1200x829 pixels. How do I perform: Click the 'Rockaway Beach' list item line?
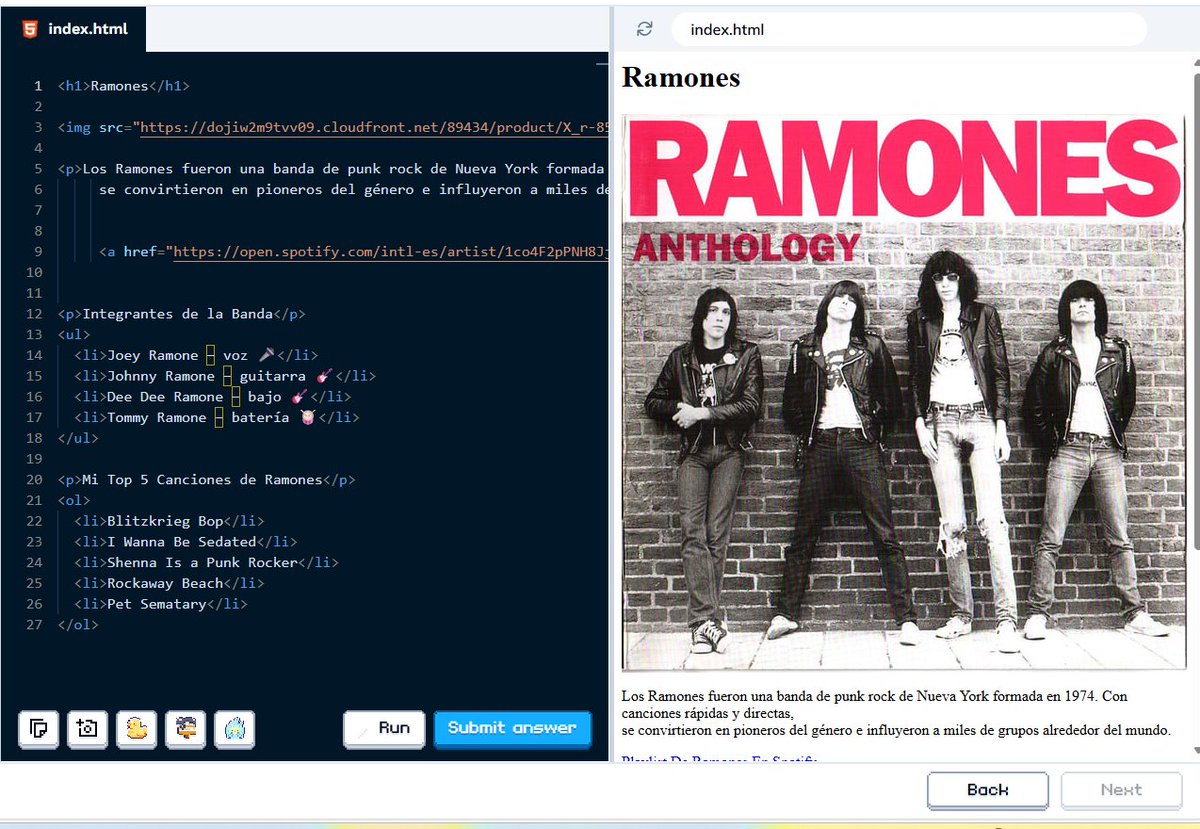click(169, 583)
